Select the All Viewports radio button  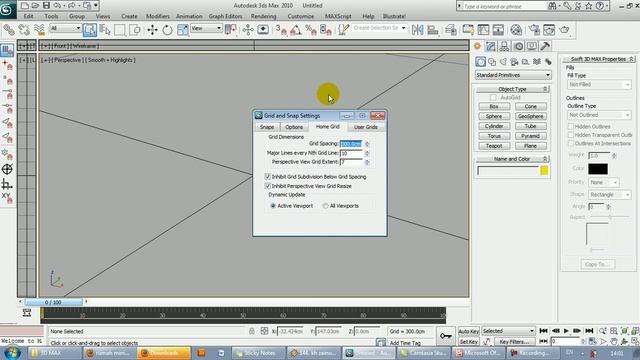click(x=325, y=206)
